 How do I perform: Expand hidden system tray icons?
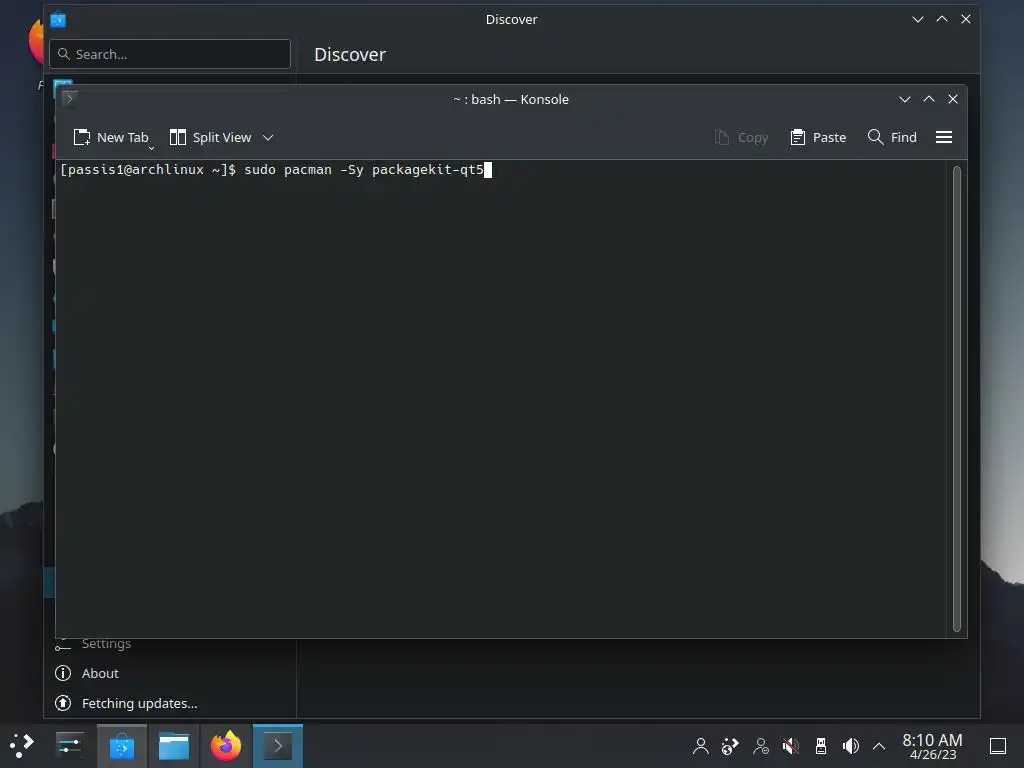(879, 746)
